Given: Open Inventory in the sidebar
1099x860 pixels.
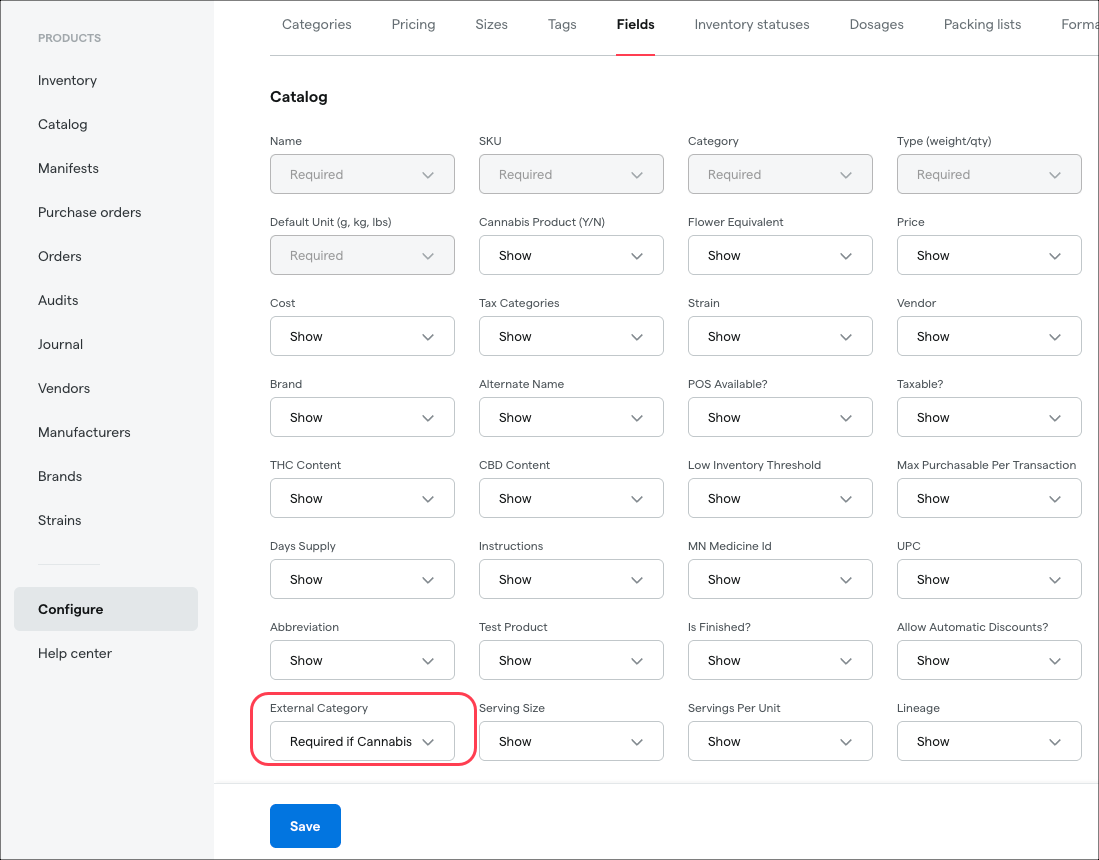Looking at the screenshot, I should click(x=67, y=81).
